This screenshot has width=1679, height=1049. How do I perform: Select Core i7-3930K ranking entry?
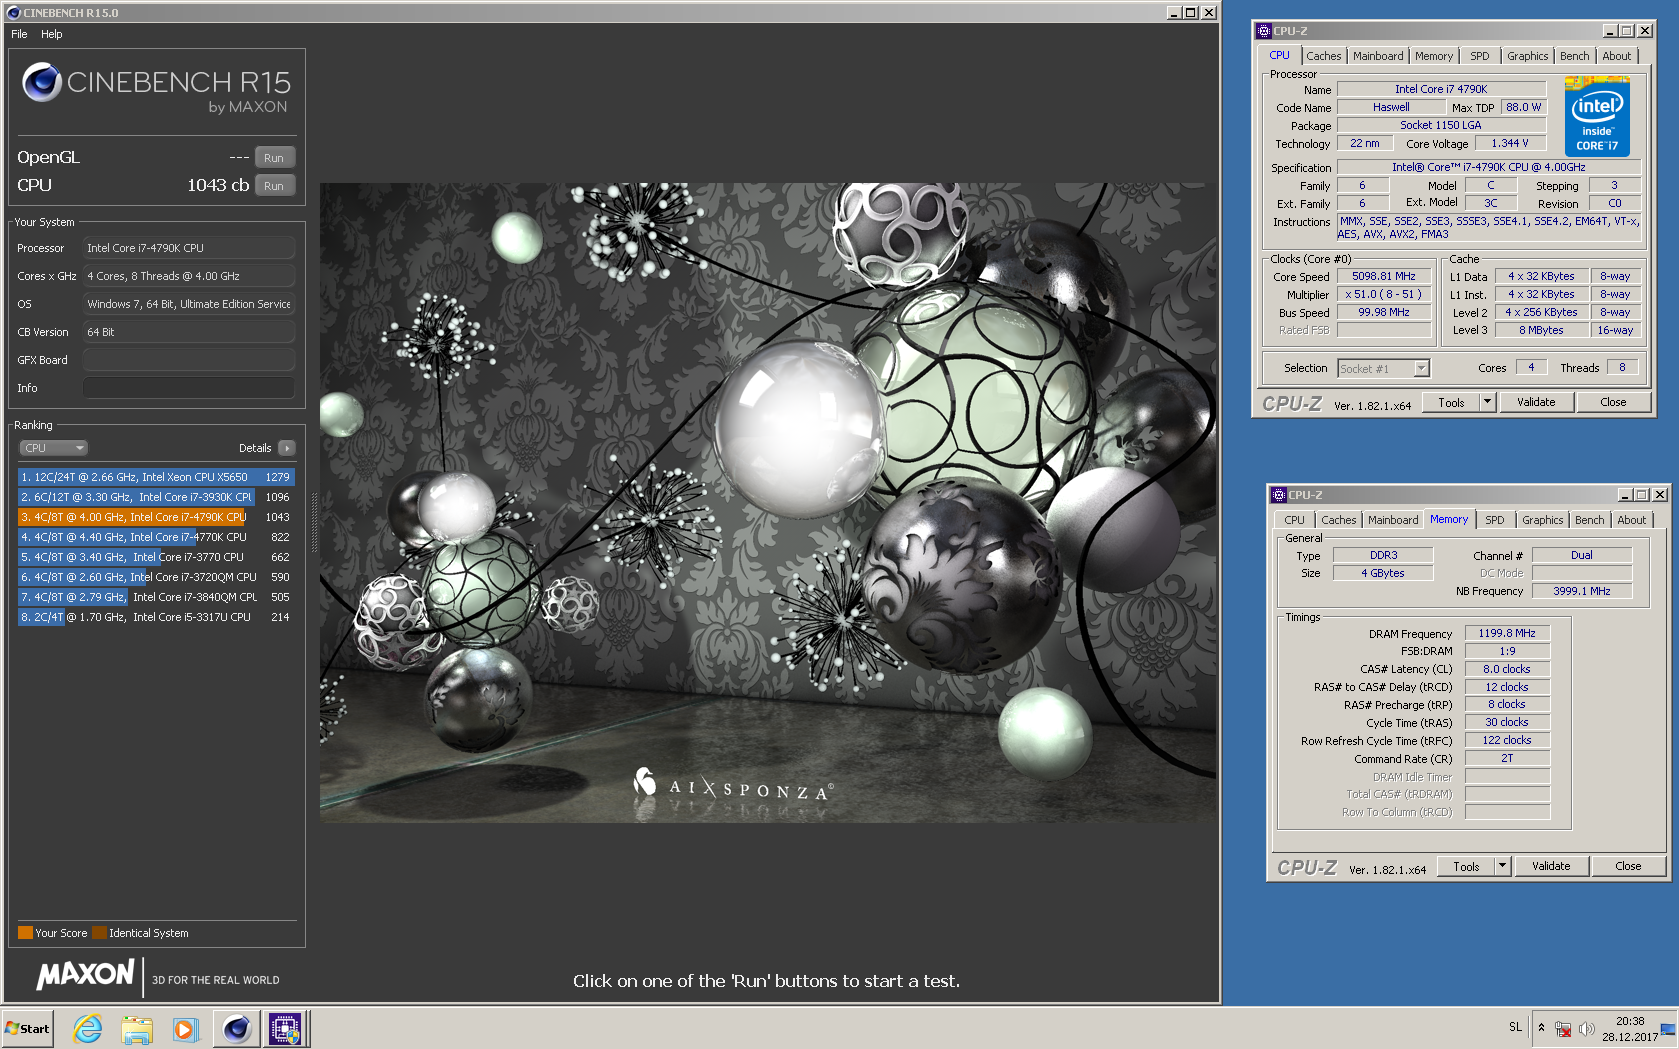click(156, 497)
